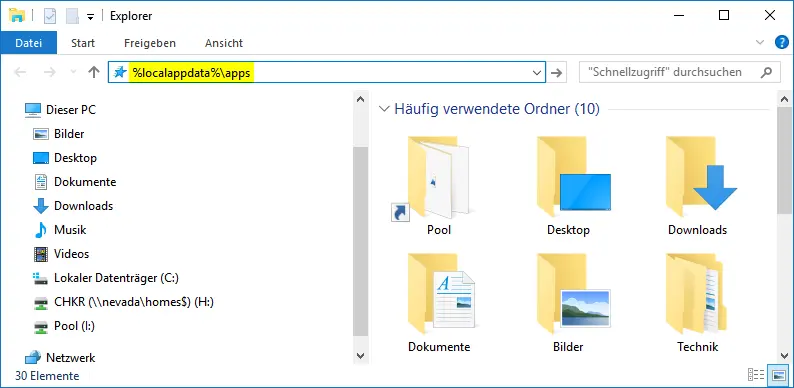Select Desktop in the navigation pane
The height and width of the screenshot is (388, 794).
coord(75,158)
